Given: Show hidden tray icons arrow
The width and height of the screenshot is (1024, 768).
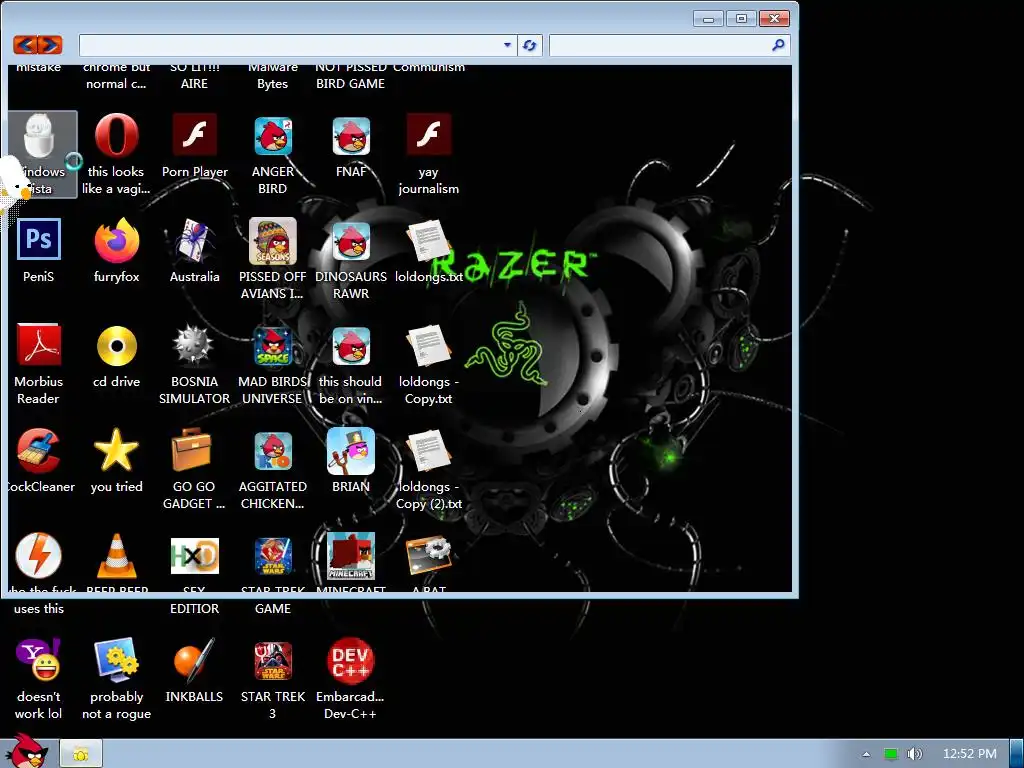Looking at the screenshot, I should [866, 754].
